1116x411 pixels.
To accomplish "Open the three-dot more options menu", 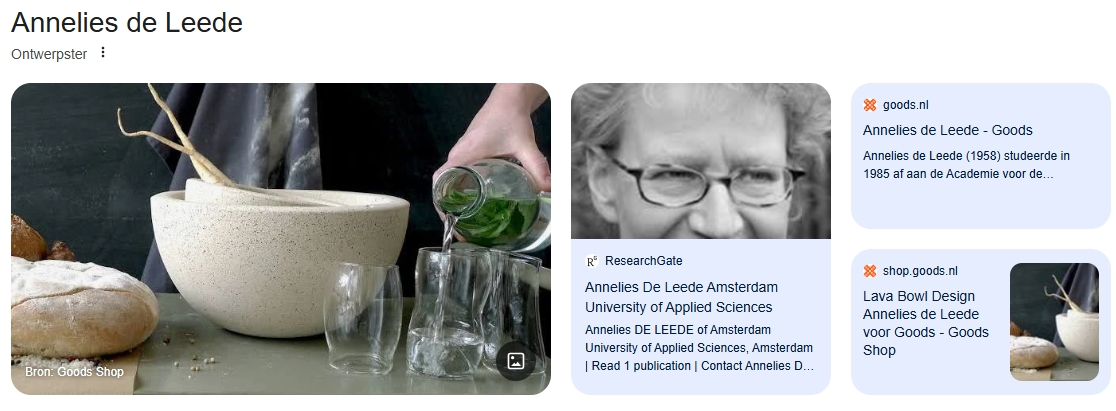I will coord(102,53).
